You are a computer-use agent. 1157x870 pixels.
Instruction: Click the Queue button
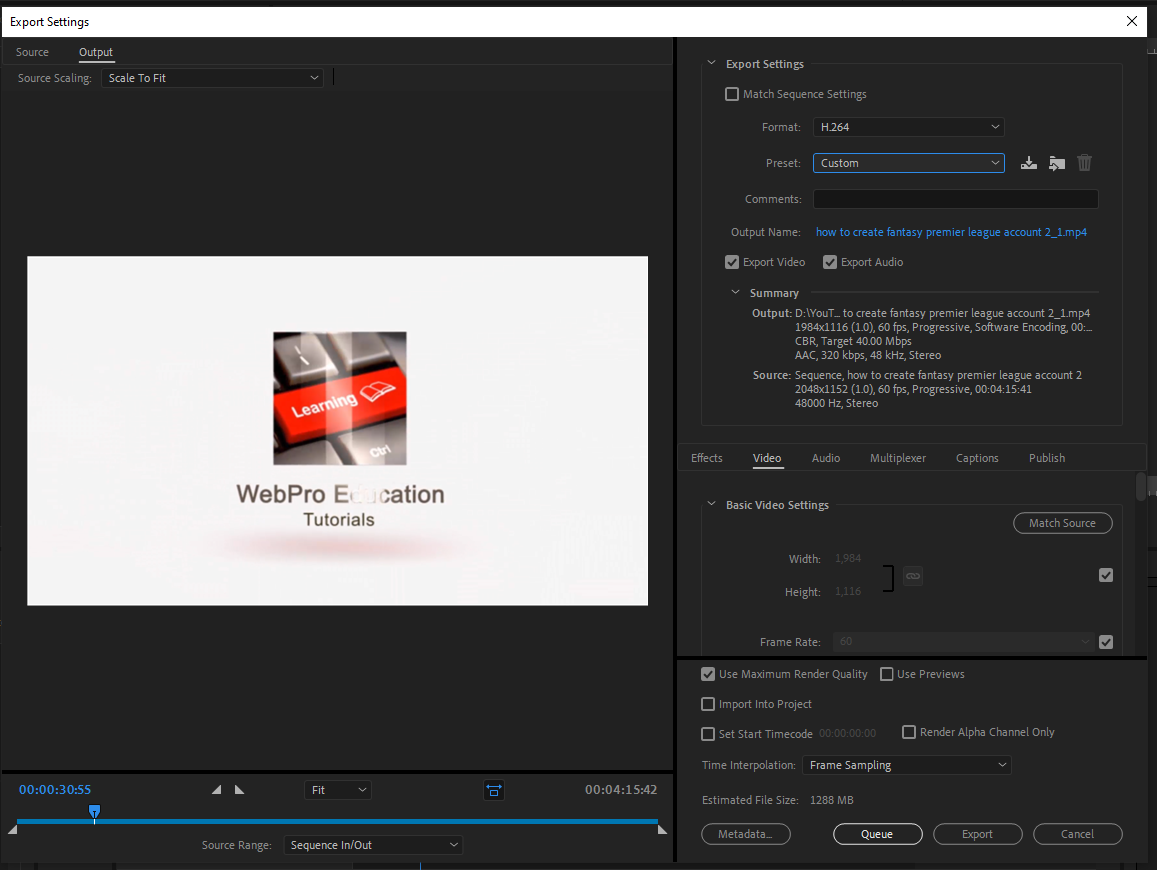(877, 834)
